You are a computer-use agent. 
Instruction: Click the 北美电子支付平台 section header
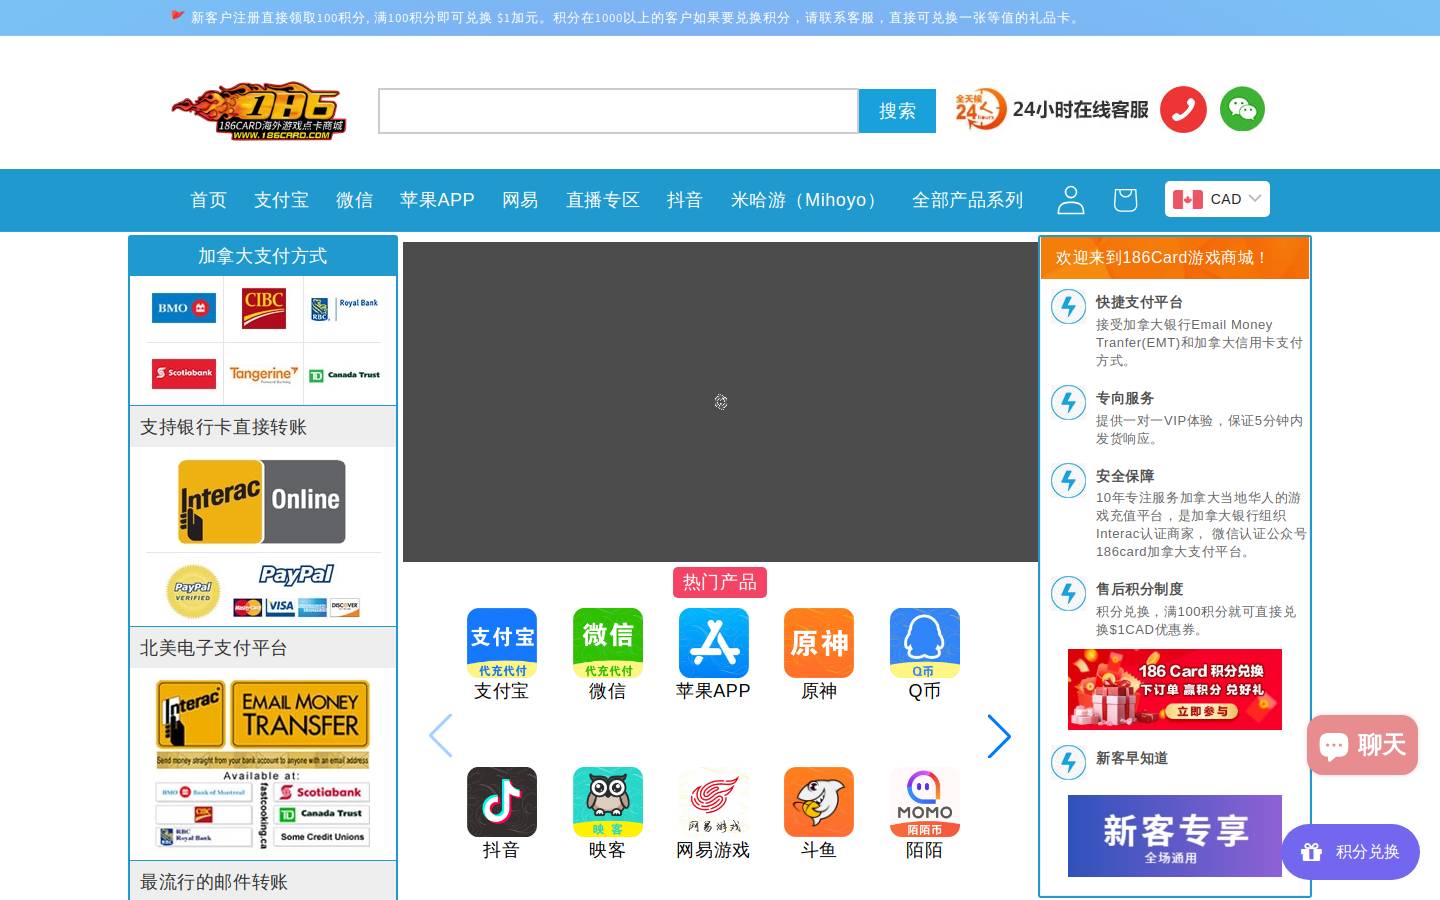click(263, 648)
